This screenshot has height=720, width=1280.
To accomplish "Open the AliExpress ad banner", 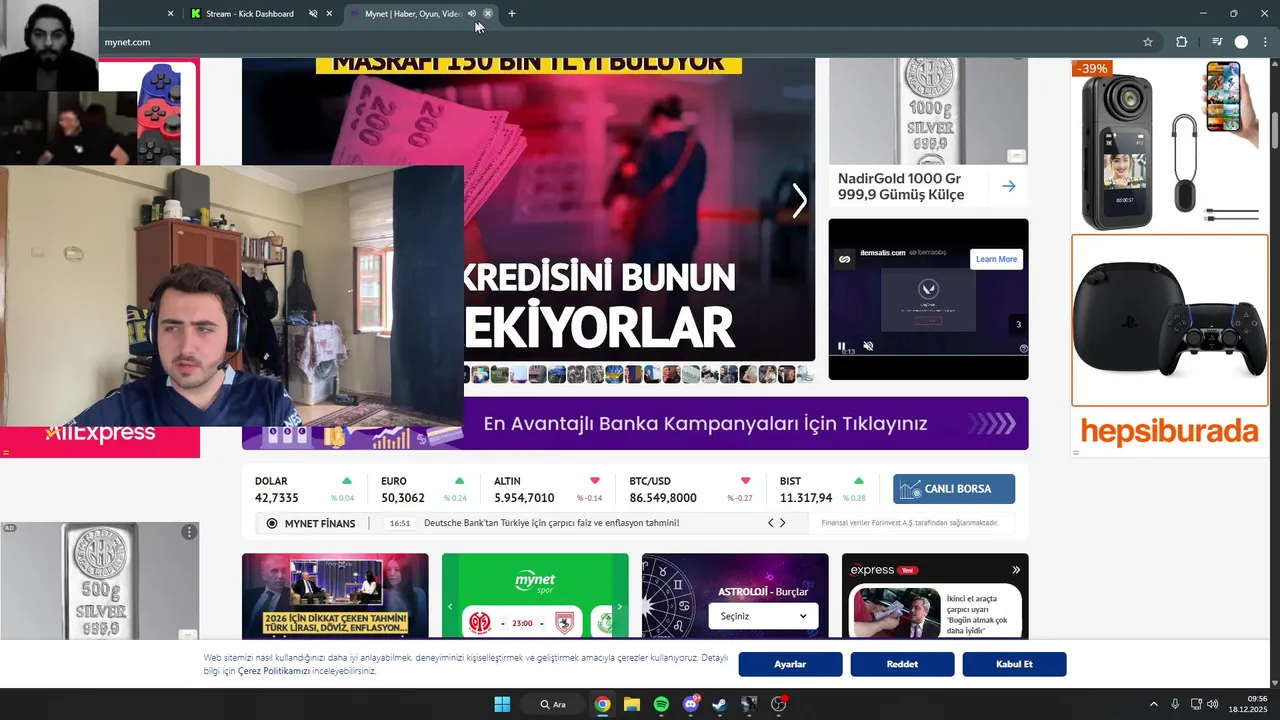I will click(x=100, y=434).
